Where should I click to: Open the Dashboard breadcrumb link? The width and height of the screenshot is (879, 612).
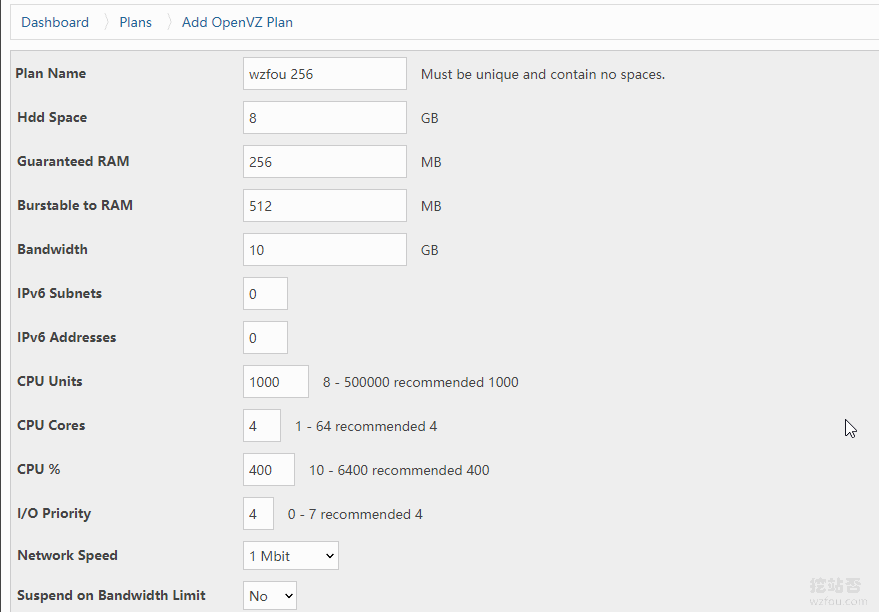pyautogui.click(x=55, y=22)
